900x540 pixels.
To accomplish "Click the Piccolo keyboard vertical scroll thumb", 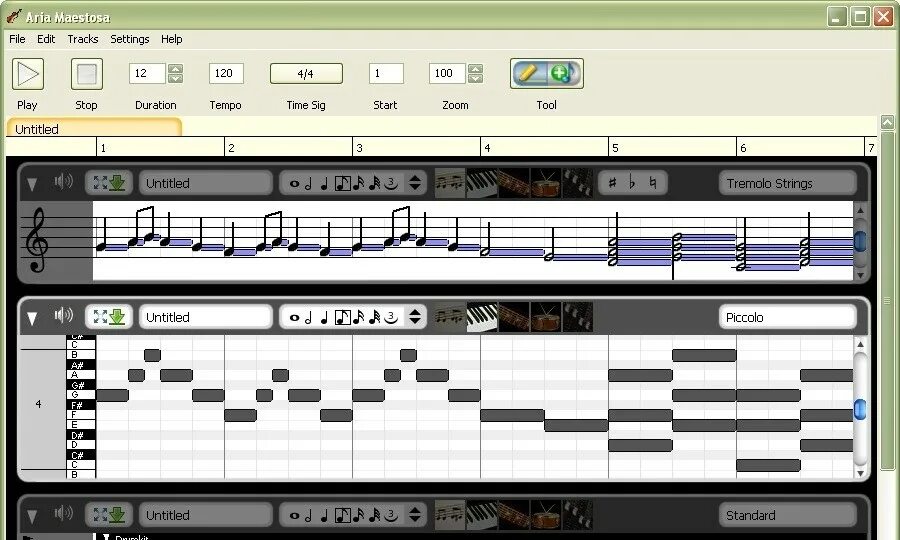I will pos(860,409).
